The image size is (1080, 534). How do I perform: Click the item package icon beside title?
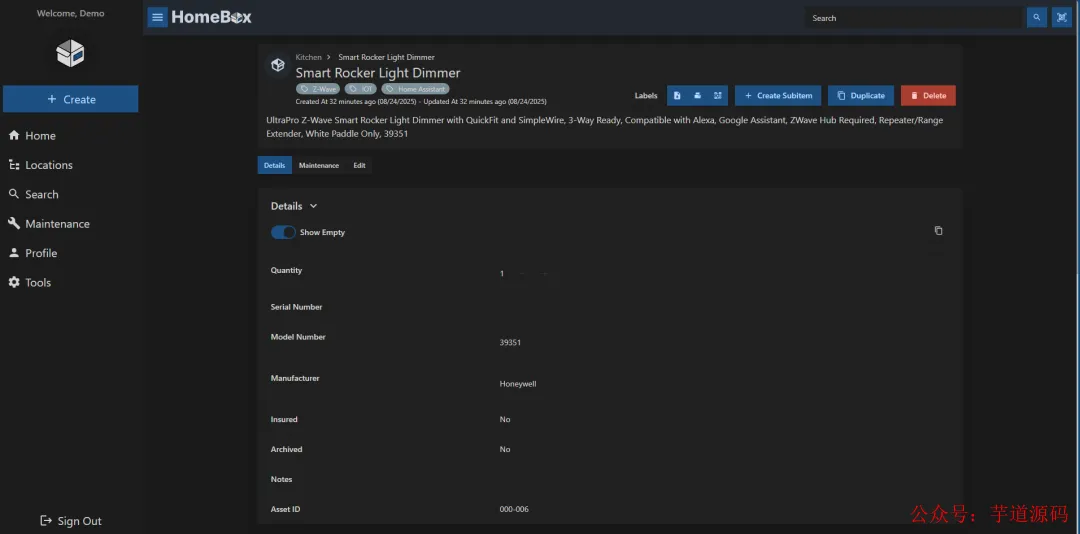(278, 65)
